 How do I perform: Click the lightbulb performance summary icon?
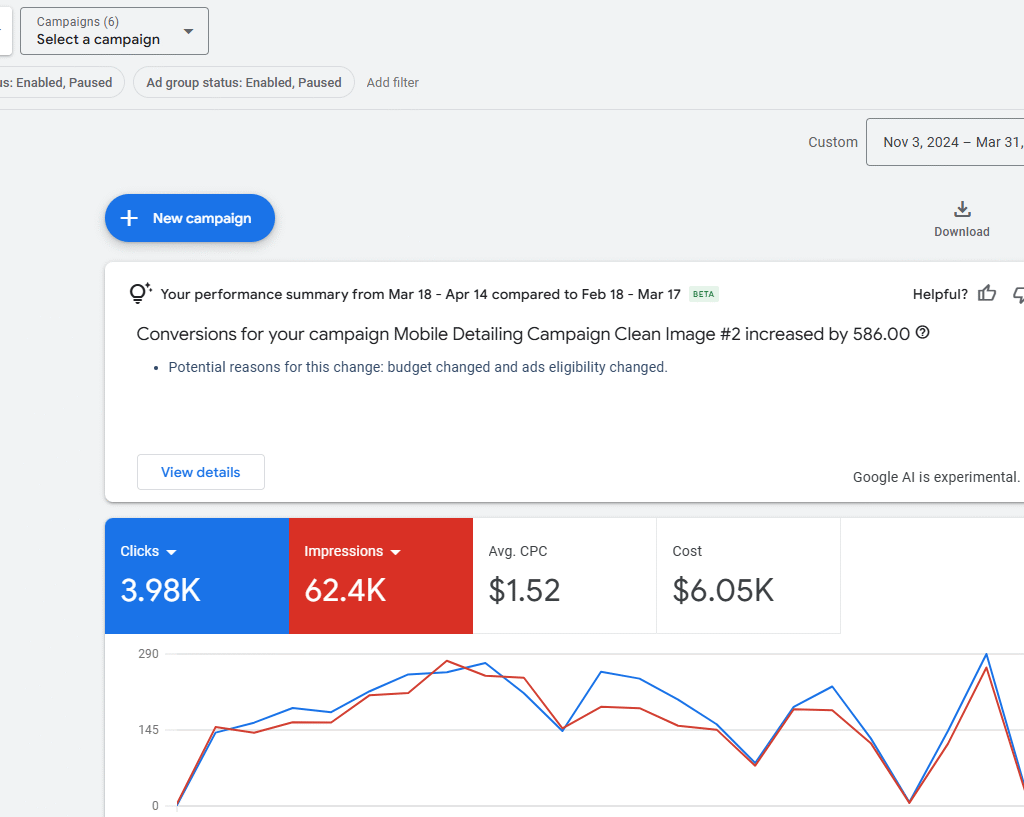tap(140, 294)
